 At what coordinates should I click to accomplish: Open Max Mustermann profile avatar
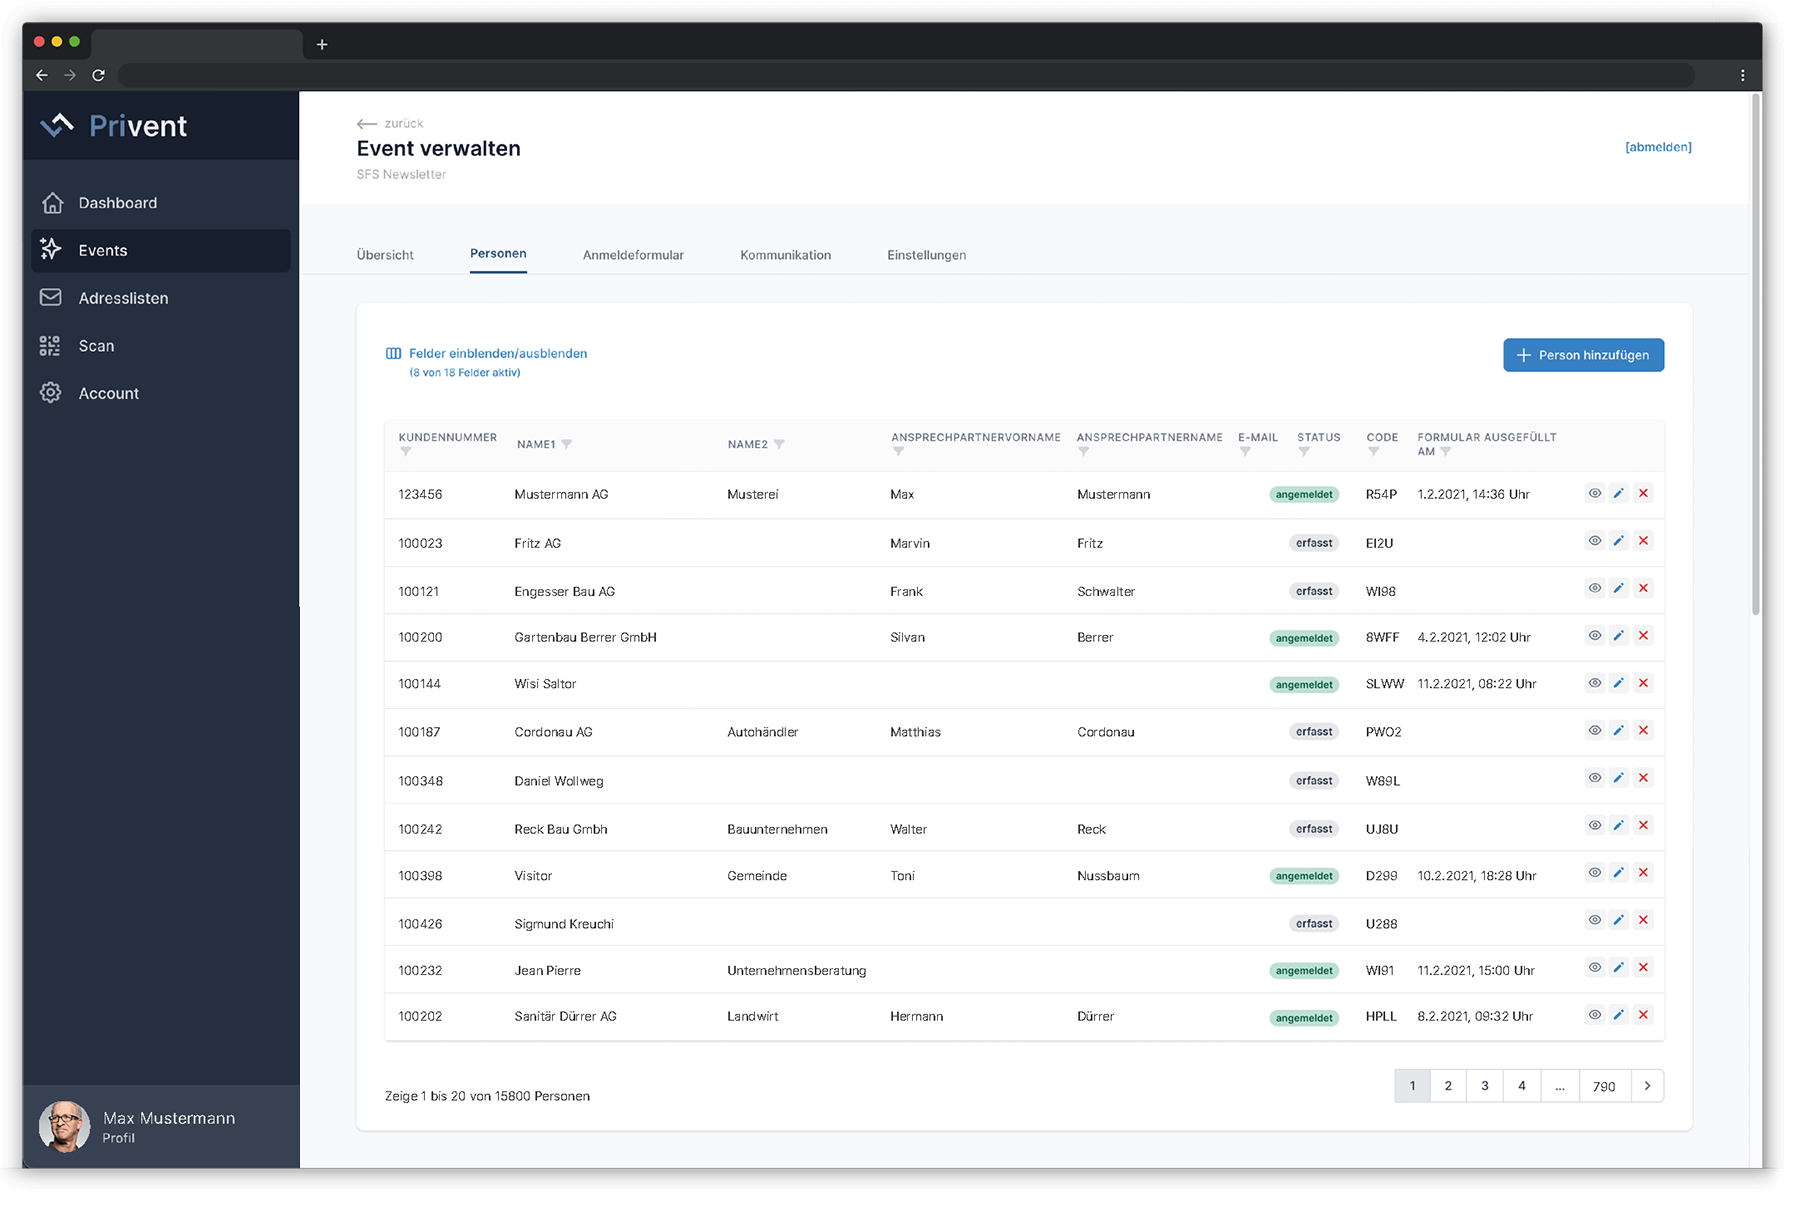click(x=64, y=1127)
